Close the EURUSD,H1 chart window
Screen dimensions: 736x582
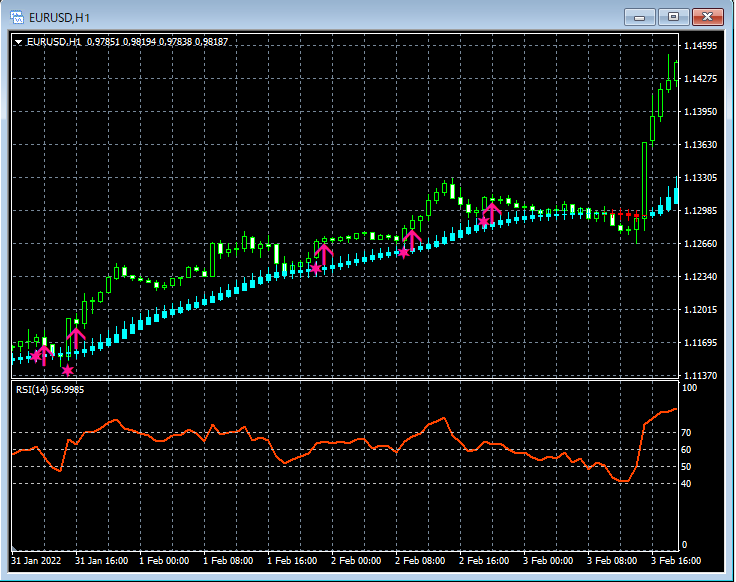tap(708, 16)
